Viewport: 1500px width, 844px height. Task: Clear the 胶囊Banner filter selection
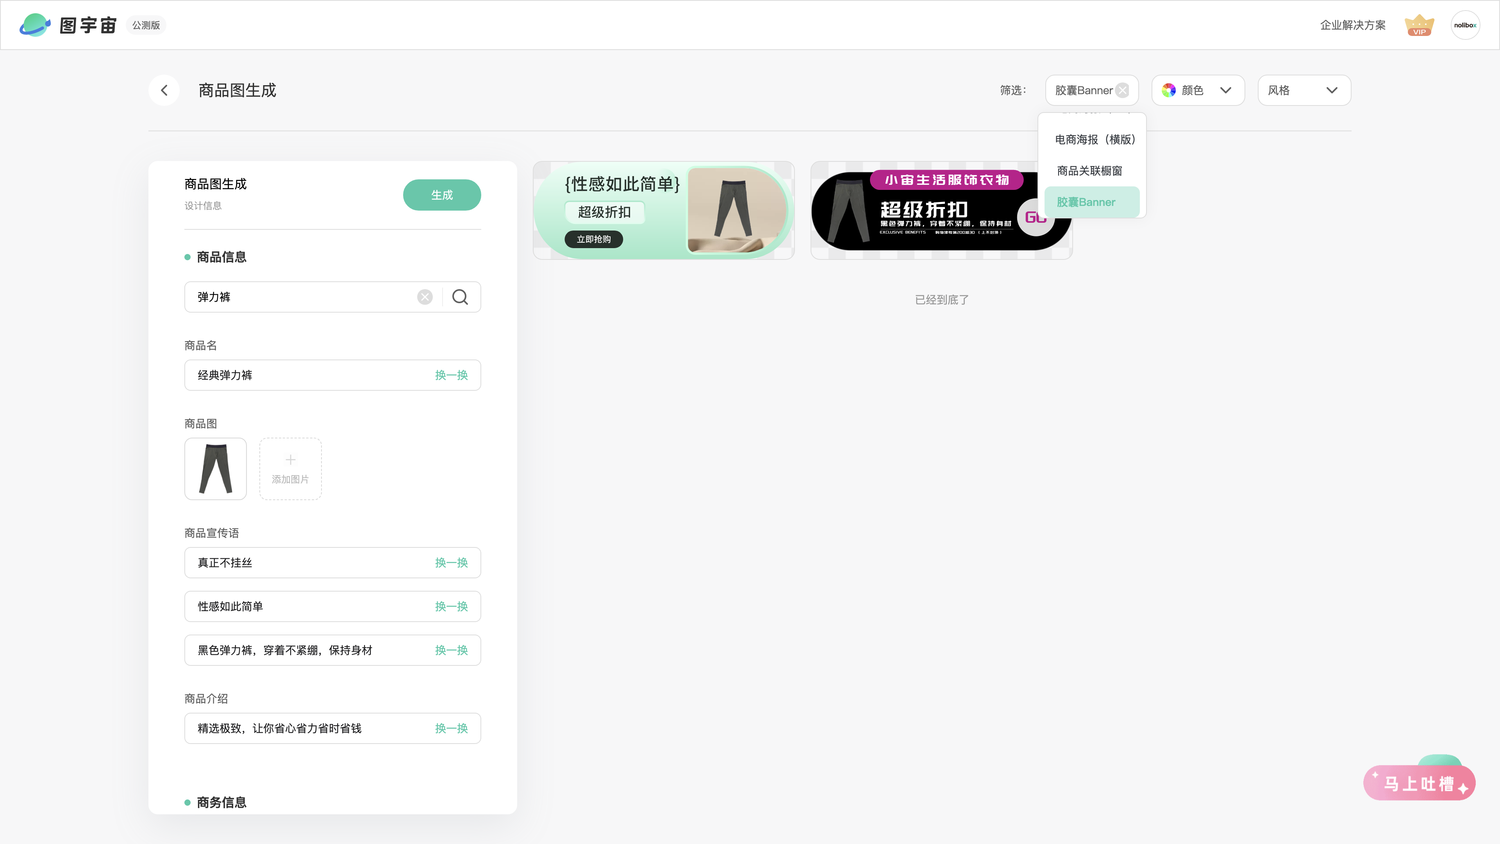1122,90
